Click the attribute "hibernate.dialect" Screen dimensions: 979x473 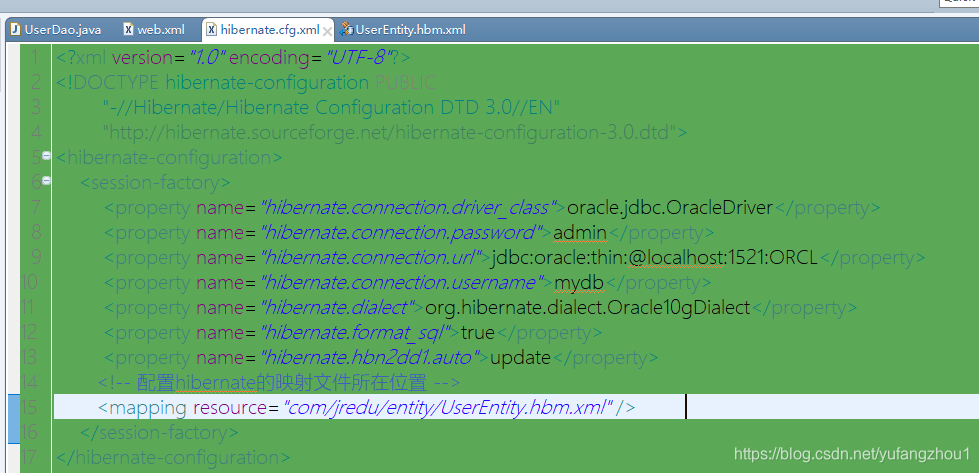click(337, 308)
